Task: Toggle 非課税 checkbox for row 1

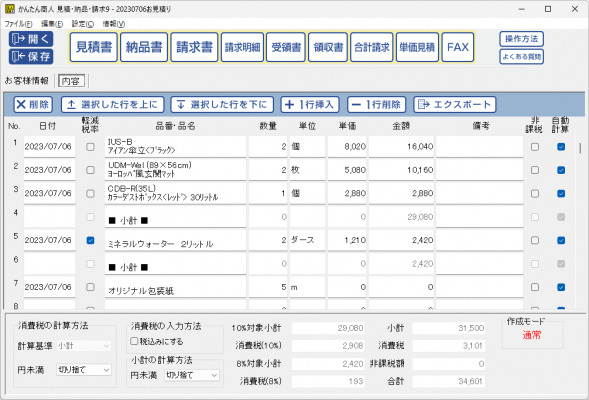Action: 535,147
